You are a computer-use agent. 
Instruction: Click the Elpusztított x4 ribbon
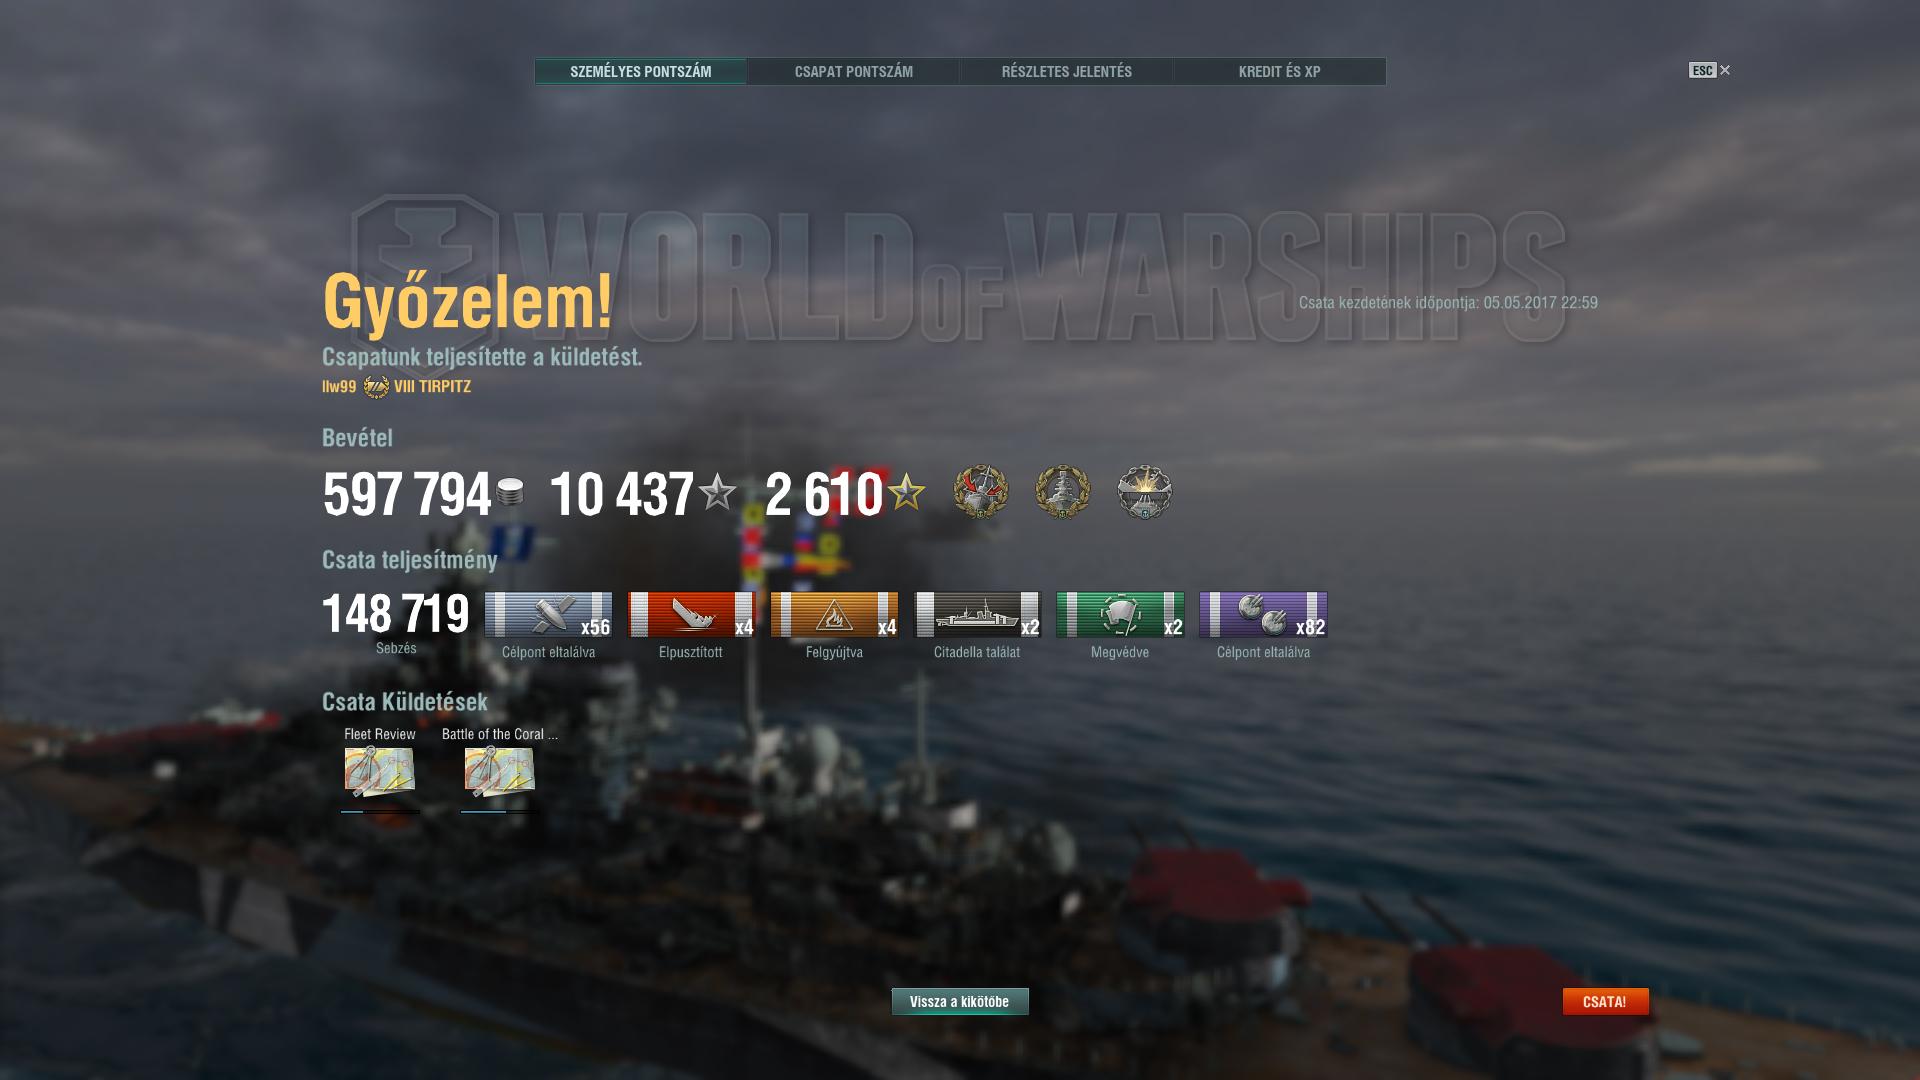point(691,614)
